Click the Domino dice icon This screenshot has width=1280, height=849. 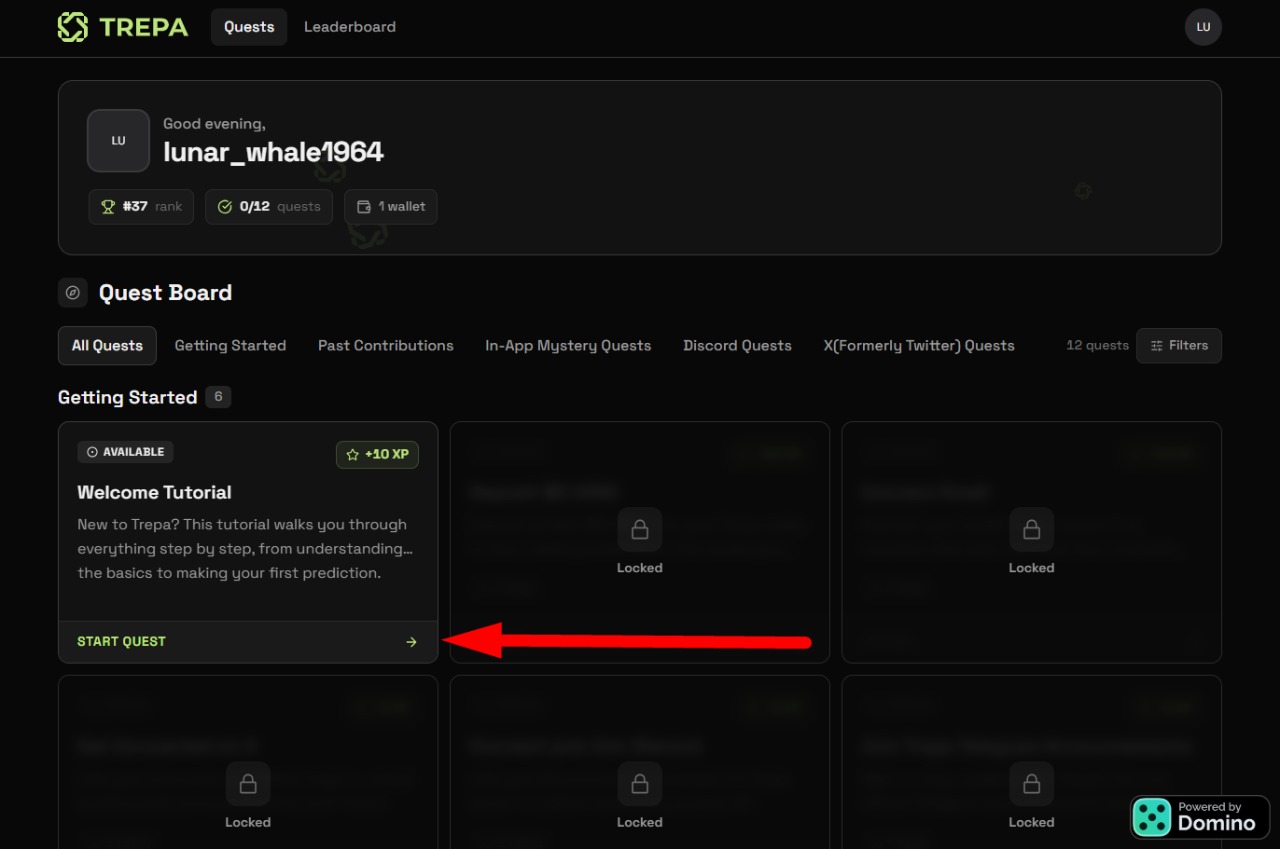pos(1151,817)
